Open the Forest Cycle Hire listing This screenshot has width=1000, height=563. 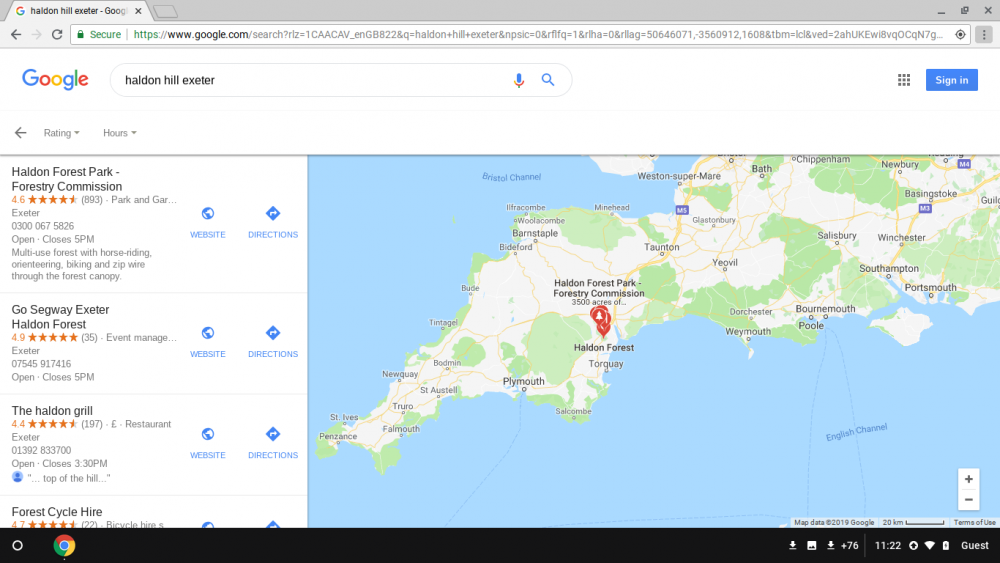[57, 511]
